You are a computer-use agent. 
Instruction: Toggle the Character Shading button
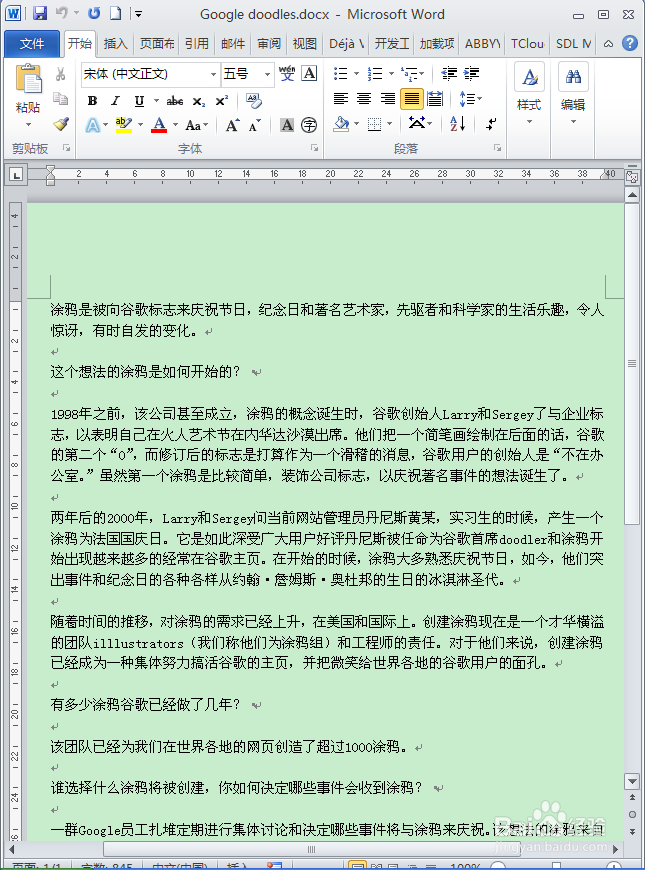(287, 125)
